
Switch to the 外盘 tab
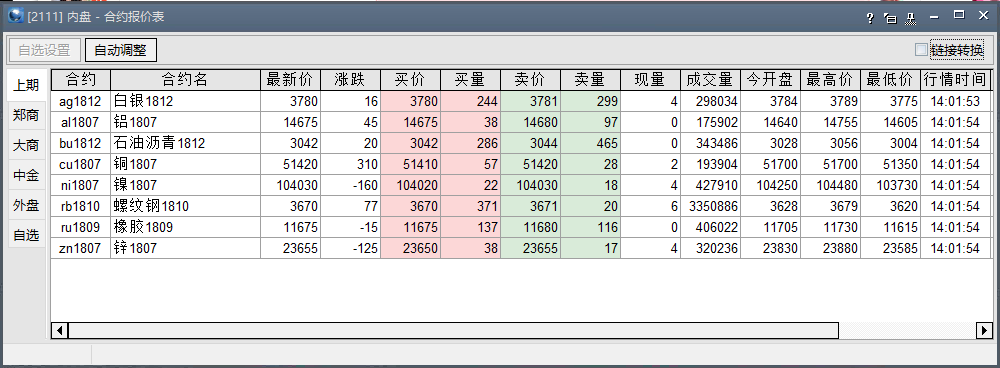pyautogui.click(x=27, y=205)
